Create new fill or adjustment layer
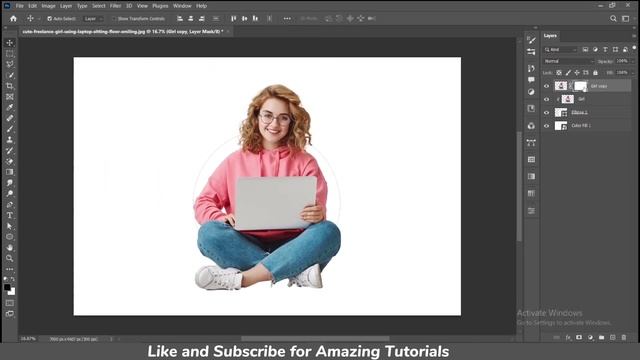The height and width of the screenshot is (360, 640). 590,338
